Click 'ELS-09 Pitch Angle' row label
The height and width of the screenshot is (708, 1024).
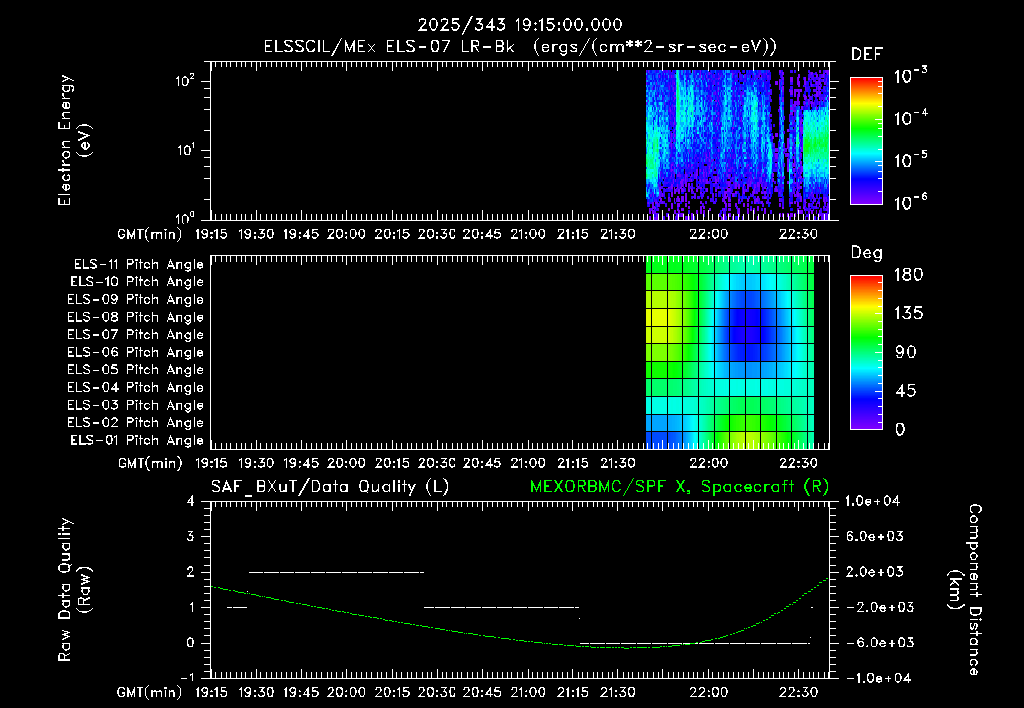(135, 300)
